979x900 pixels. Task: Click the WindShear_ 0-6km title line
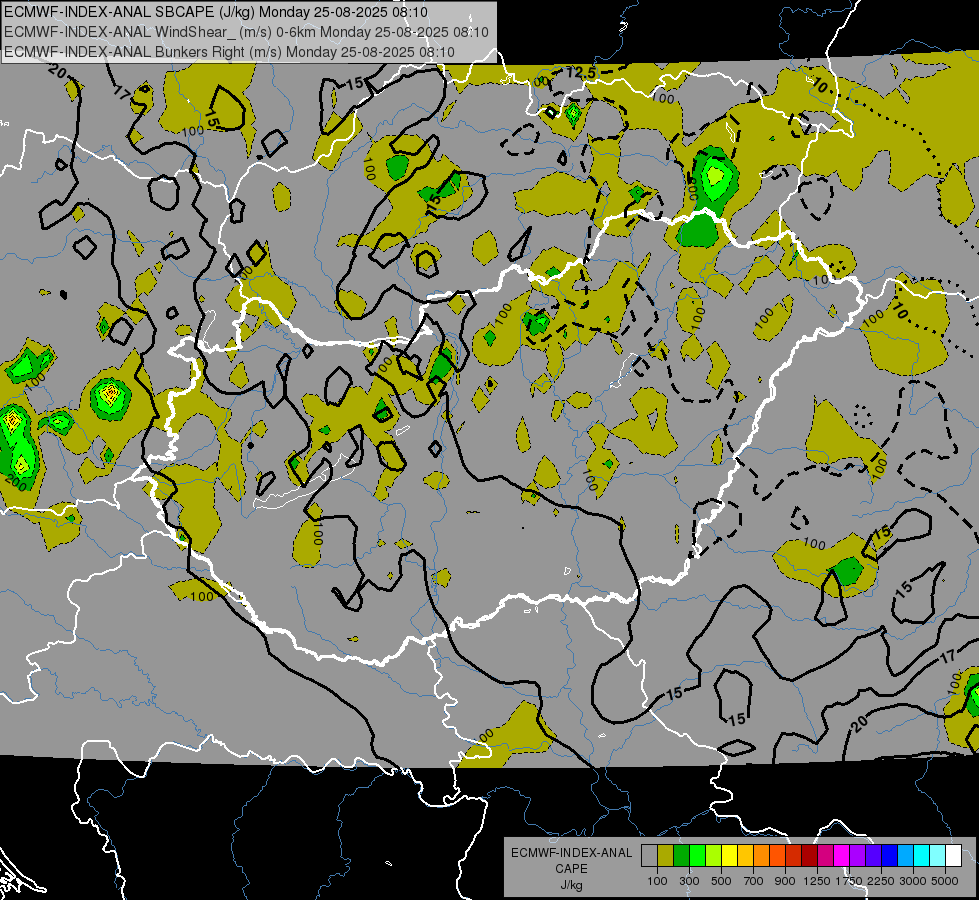point(247,32)
